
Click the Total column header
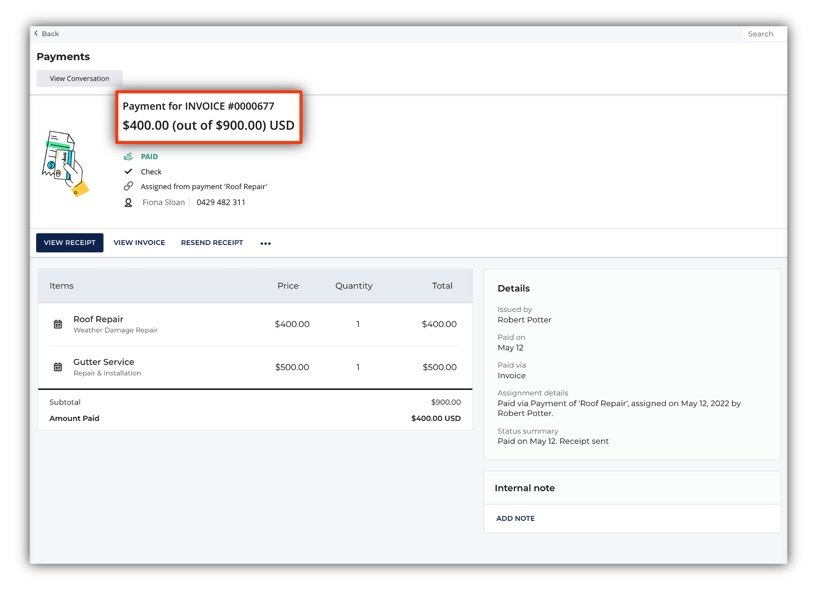(442, 286)
